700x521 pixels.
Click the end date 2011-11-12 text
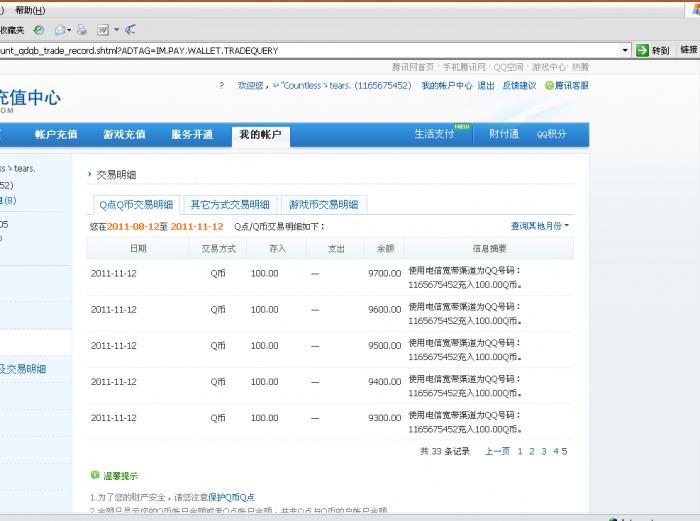[x=197, y=226]
